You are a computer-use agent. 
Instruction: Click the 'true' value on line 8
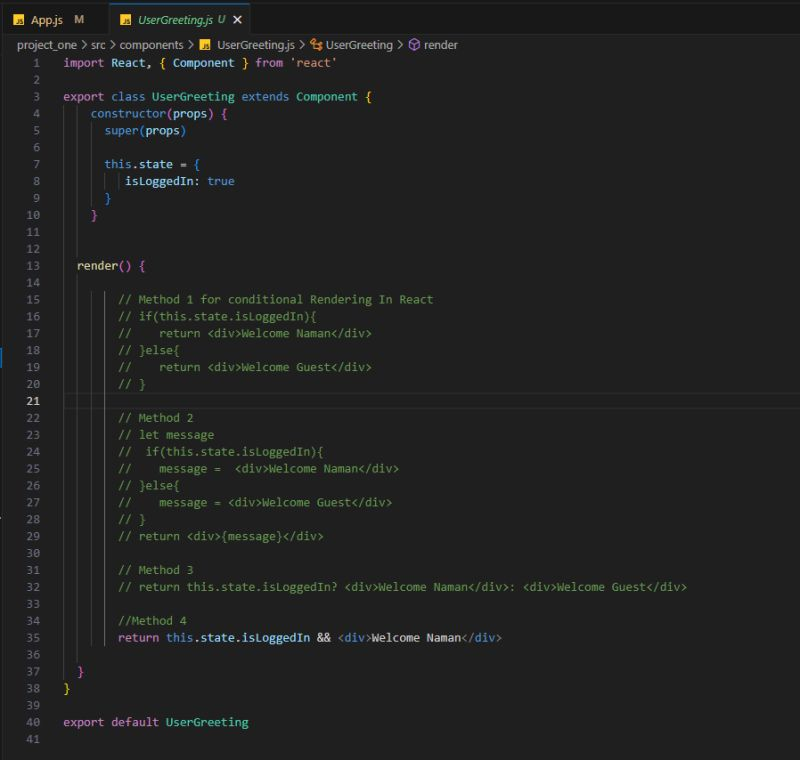pyautogui.click(x=221, y=182)
